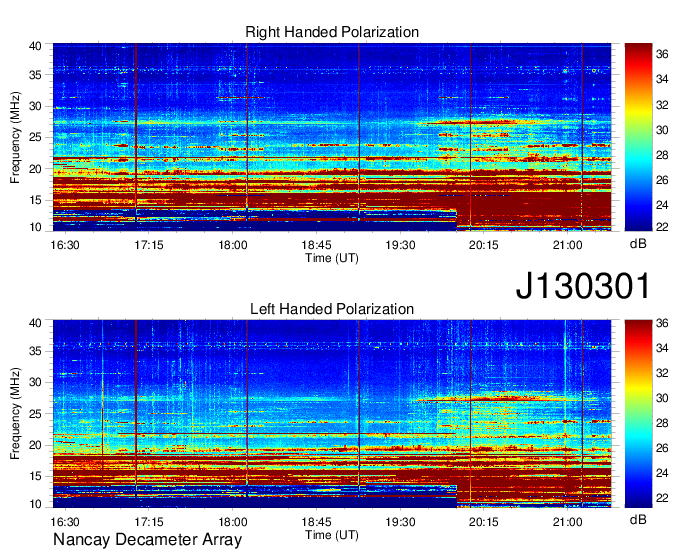Click the 22 value on top color bar scale
This screenshot has height=552, width=680.
[662, 226]
